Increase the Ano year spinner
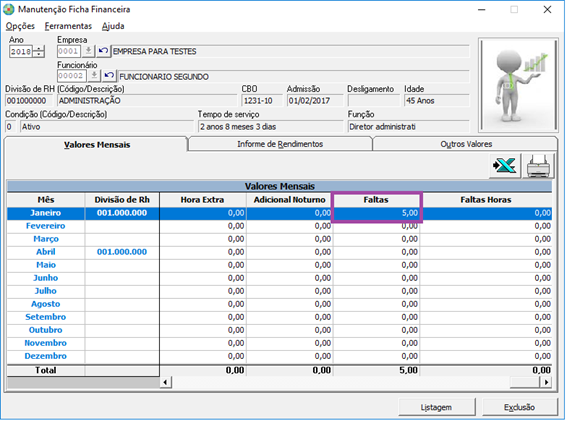 point(39,48)
